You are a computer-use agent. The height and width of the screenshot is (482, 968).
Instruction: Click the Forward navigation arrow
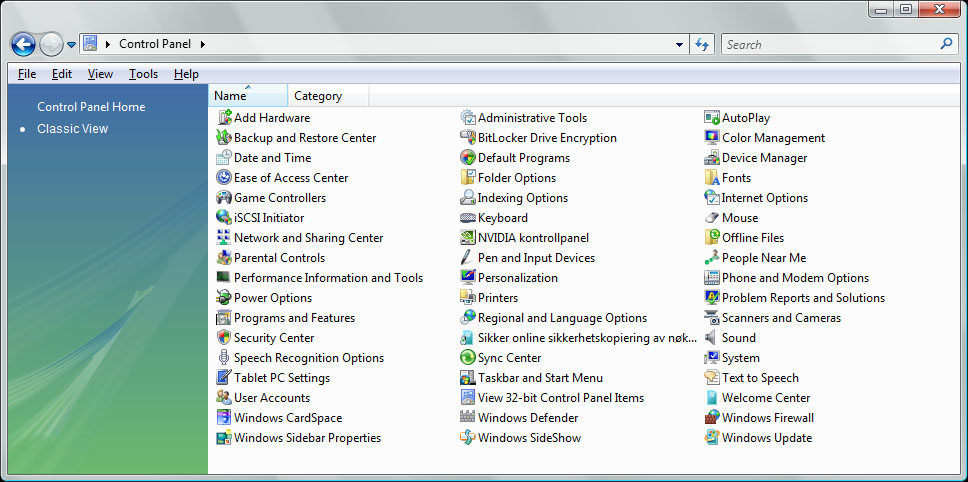[x=51, y=44]
